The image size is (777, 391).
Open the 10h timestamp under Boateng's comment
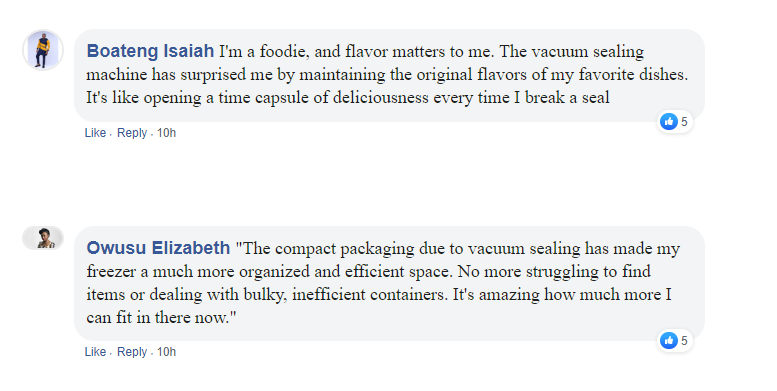166,133
